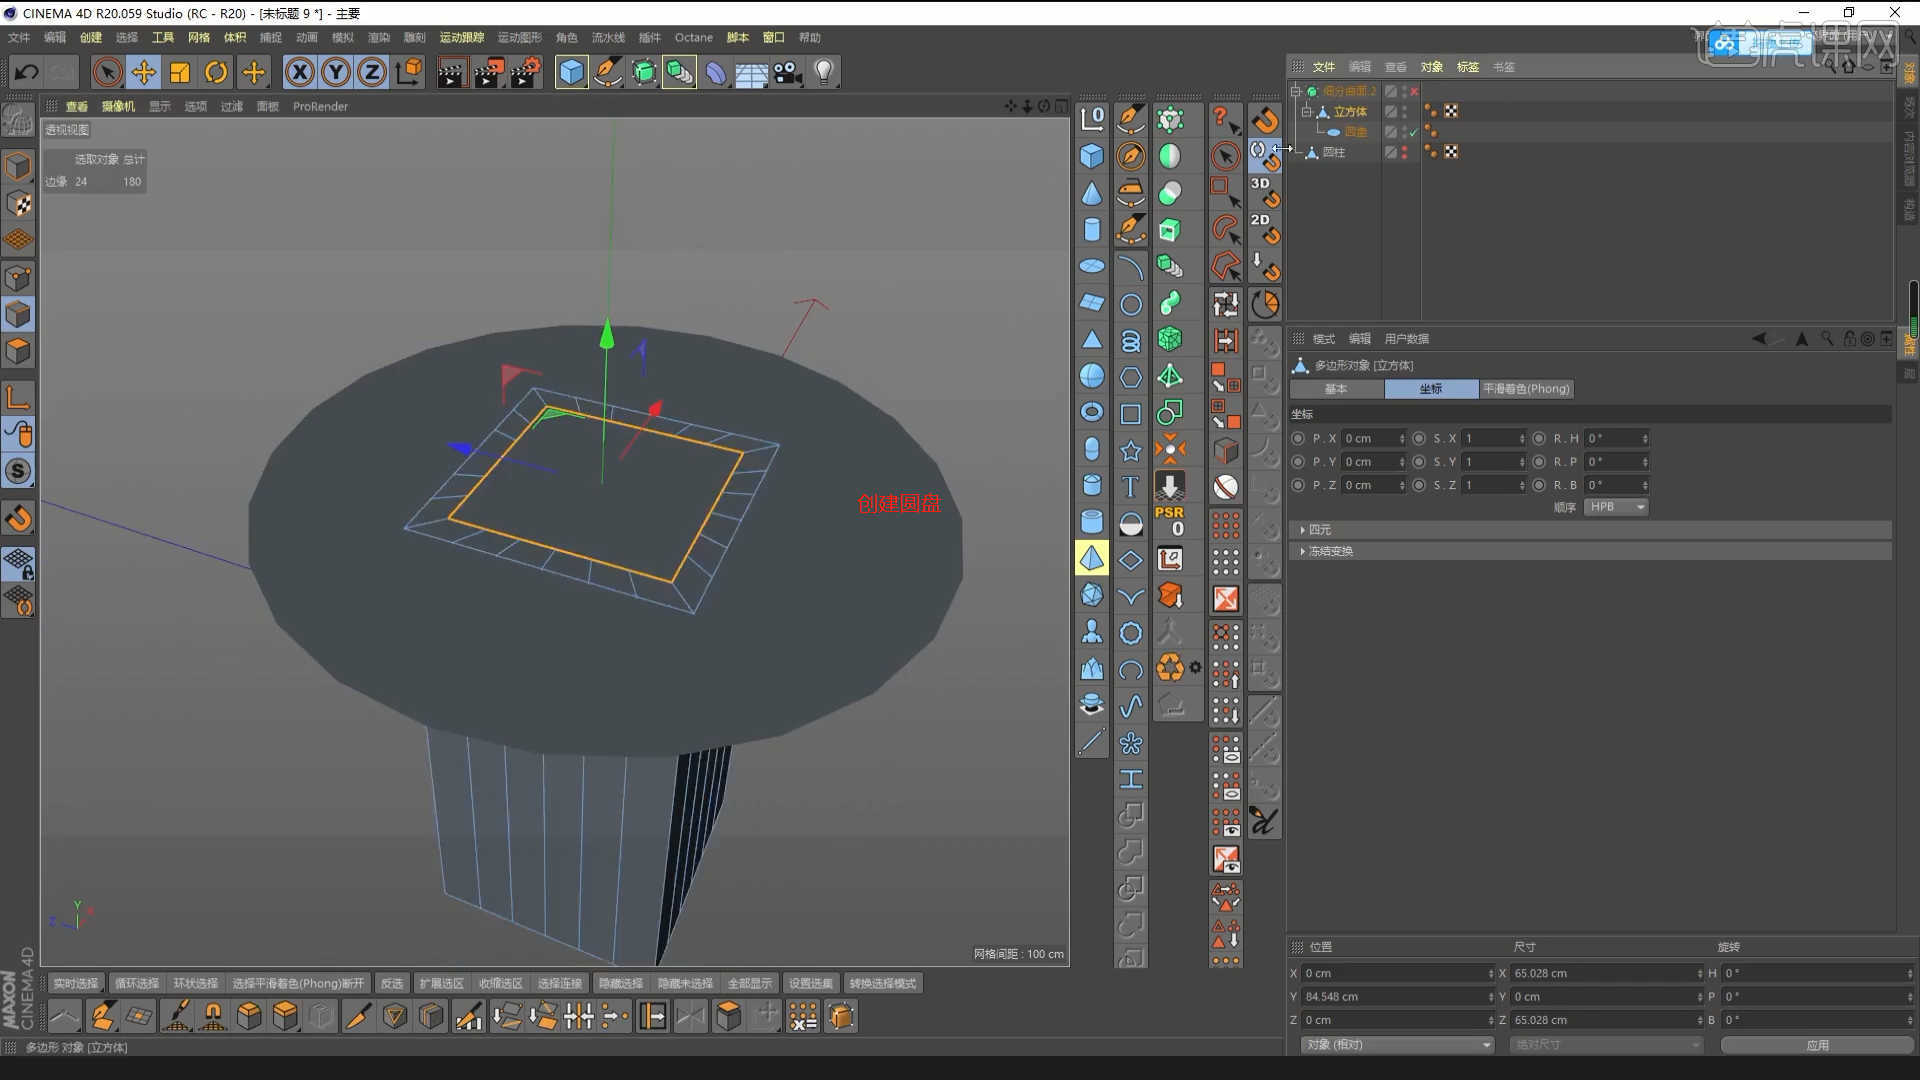Switch to the 基本 tab
Screen dimensions: 1920x1080
click(1336, 389)
